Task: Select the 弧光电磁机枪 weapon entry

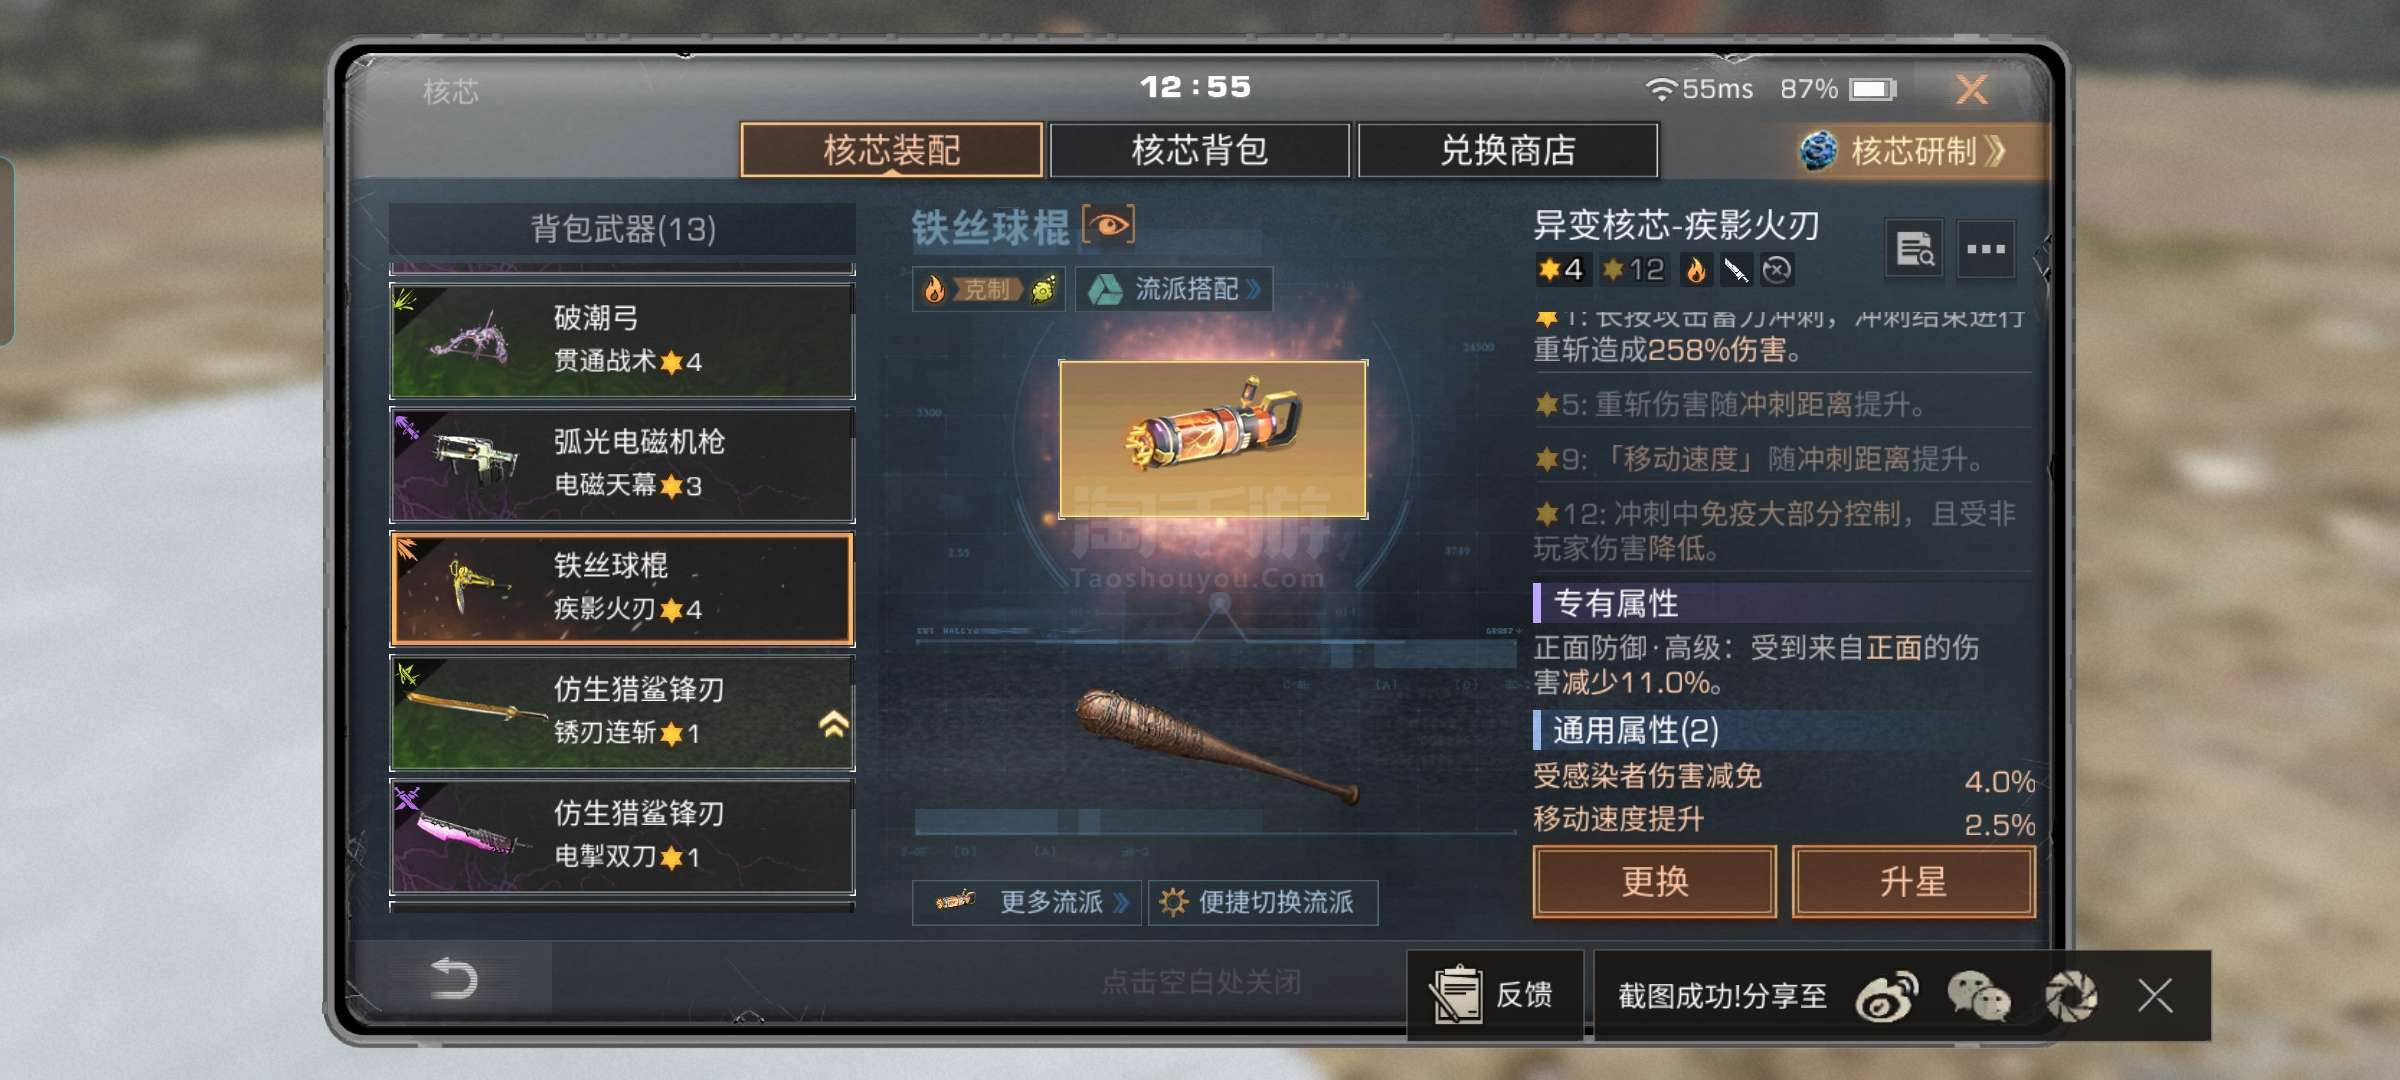Action: click(x=622, y=465)
